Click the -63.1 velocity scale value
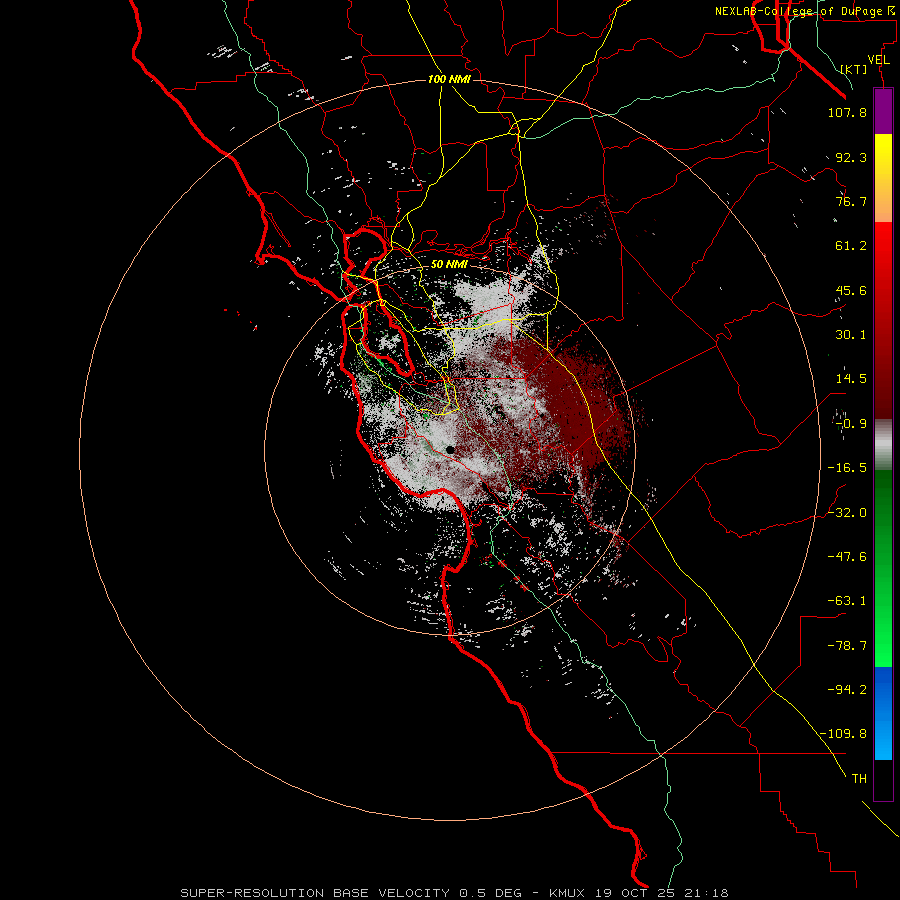This screenshot has width=900, height=900. point(847,601)
